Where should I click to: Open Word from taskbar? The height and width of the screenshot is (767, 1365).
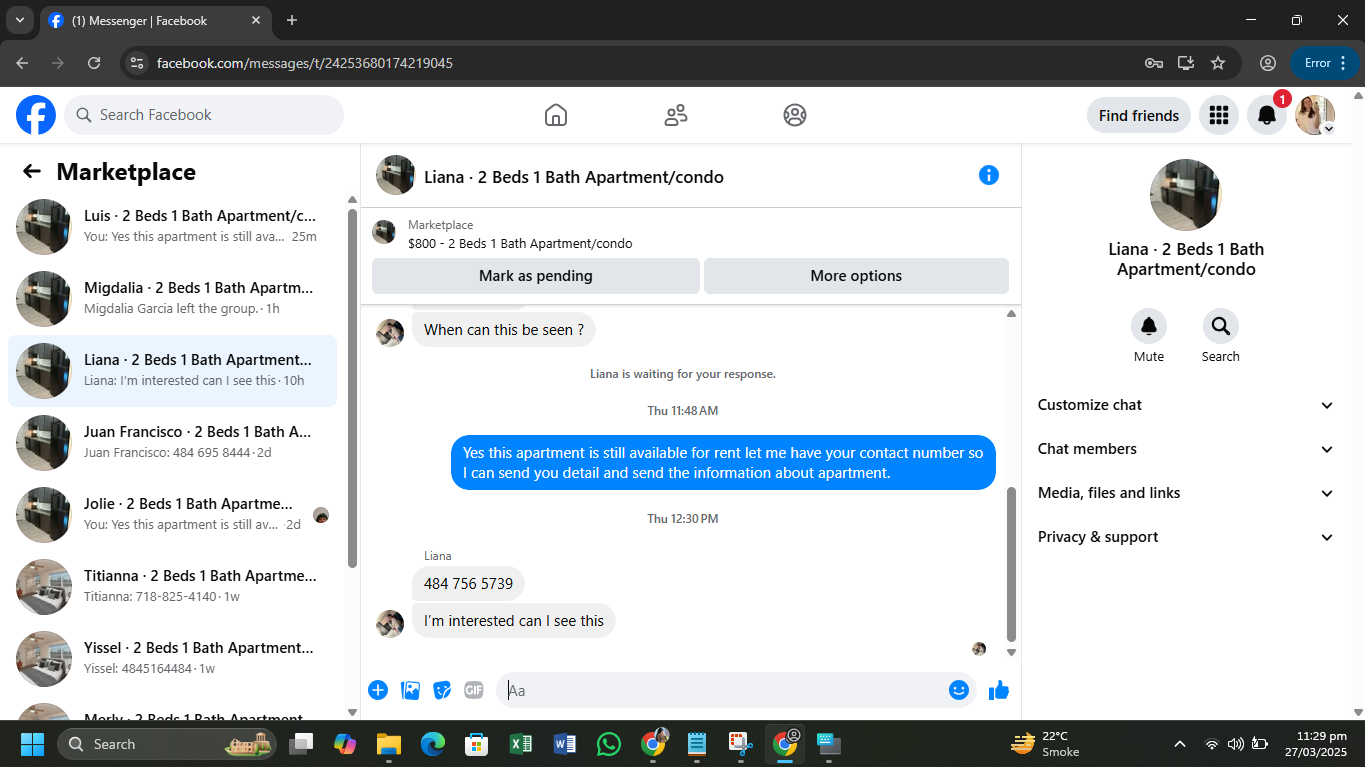[x=564, y=744]
